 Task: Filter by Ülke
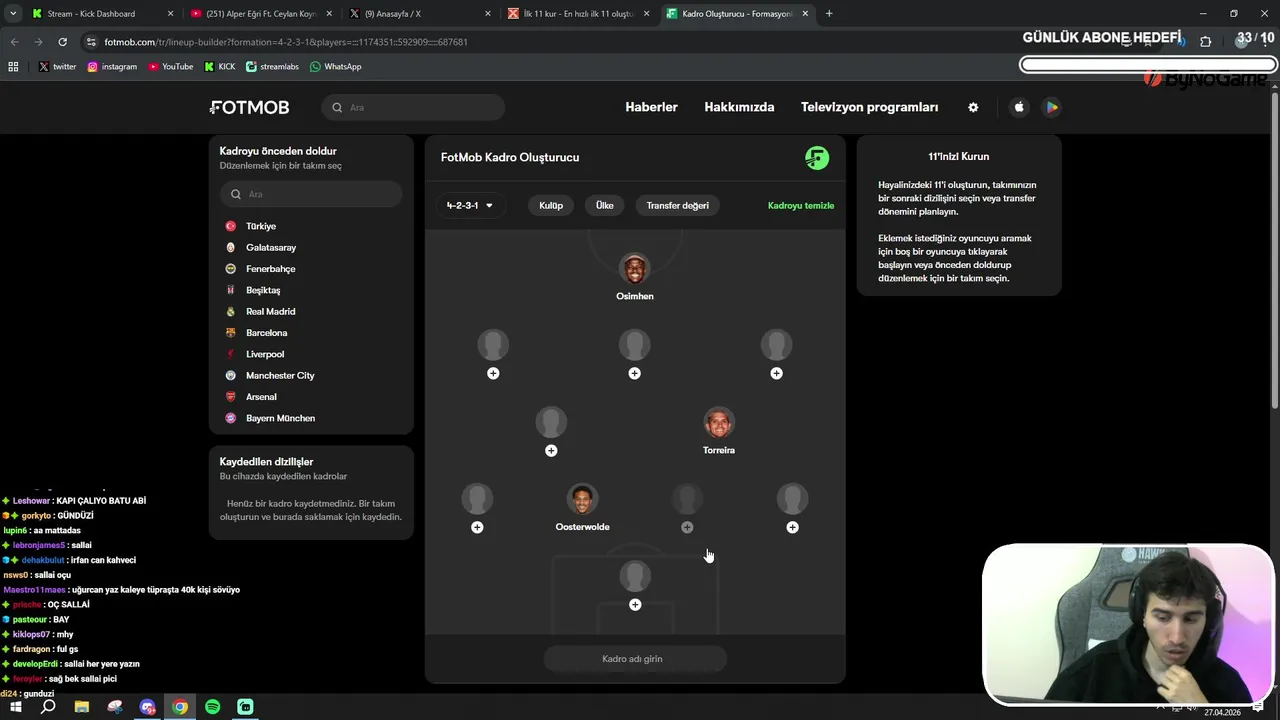(605, 205)
